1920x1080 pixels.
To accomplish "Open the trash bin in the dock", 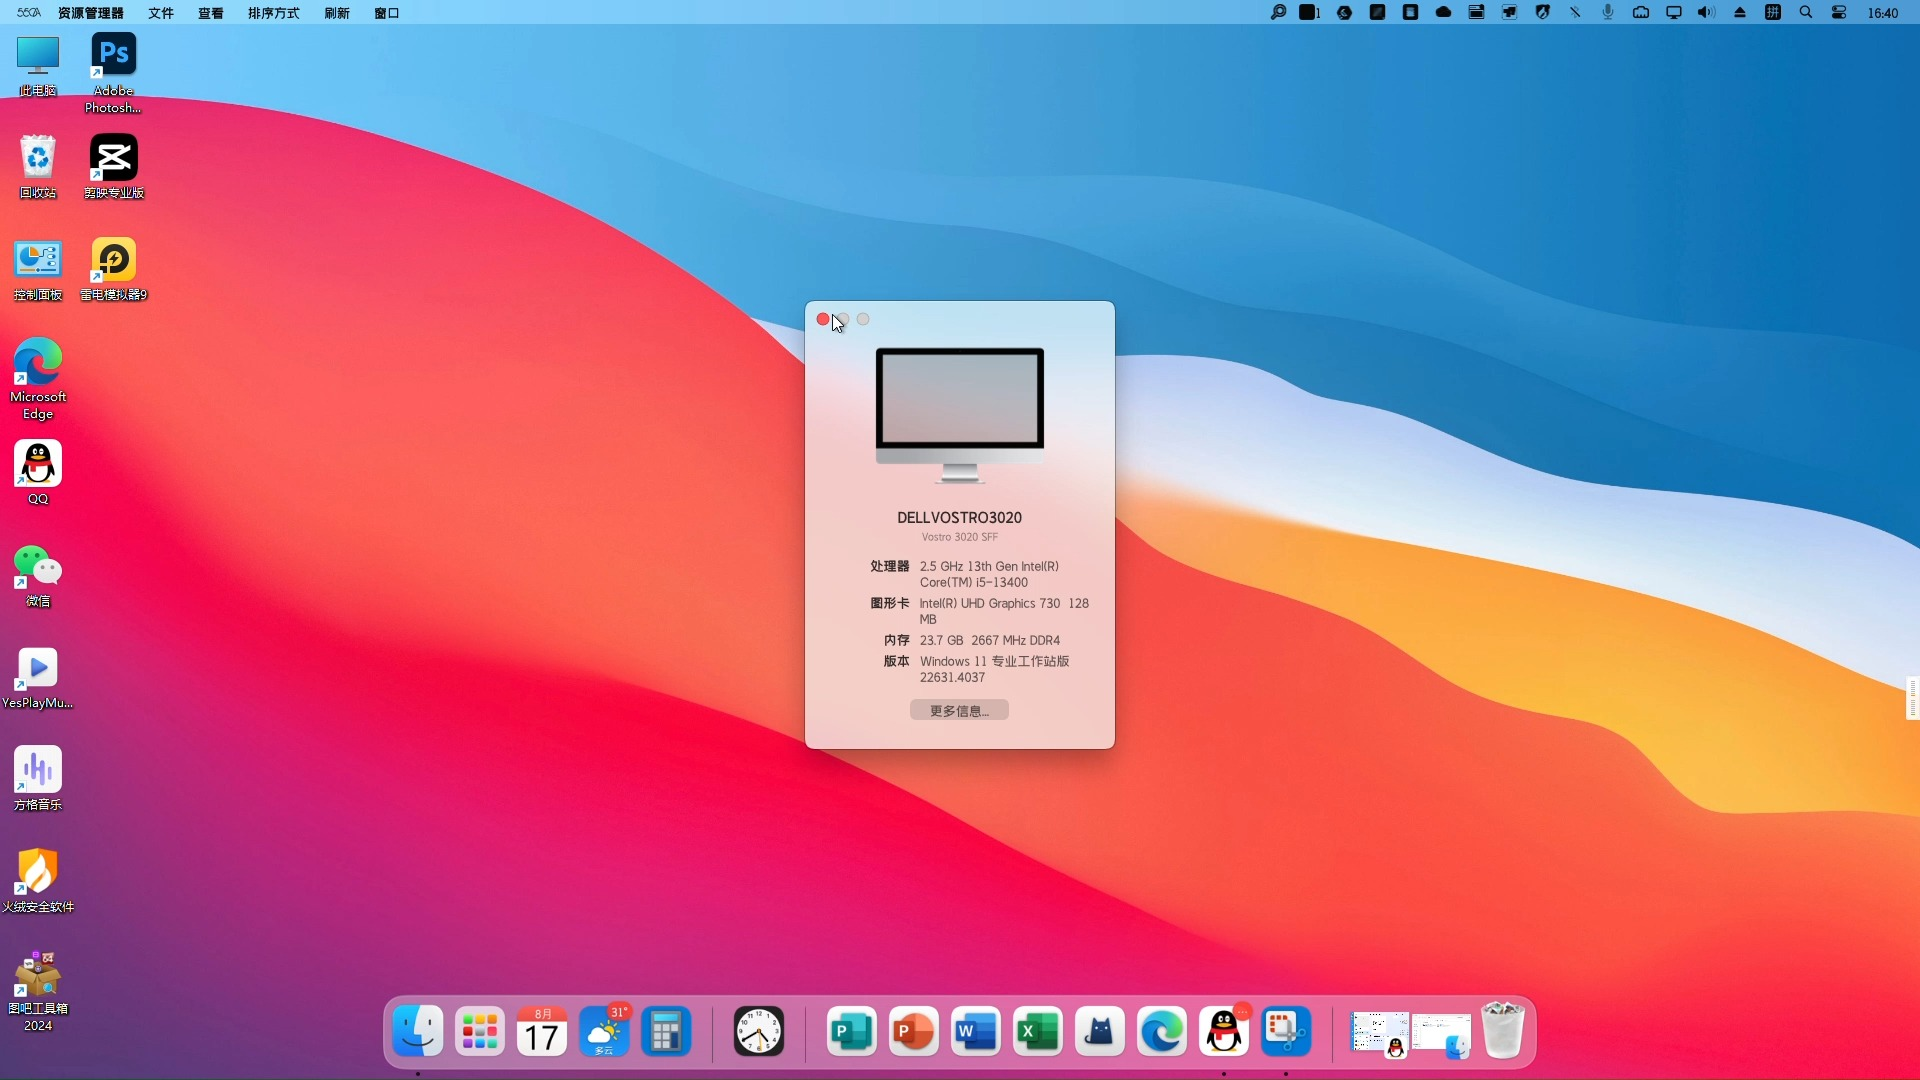I will tap(1502, 1031).
